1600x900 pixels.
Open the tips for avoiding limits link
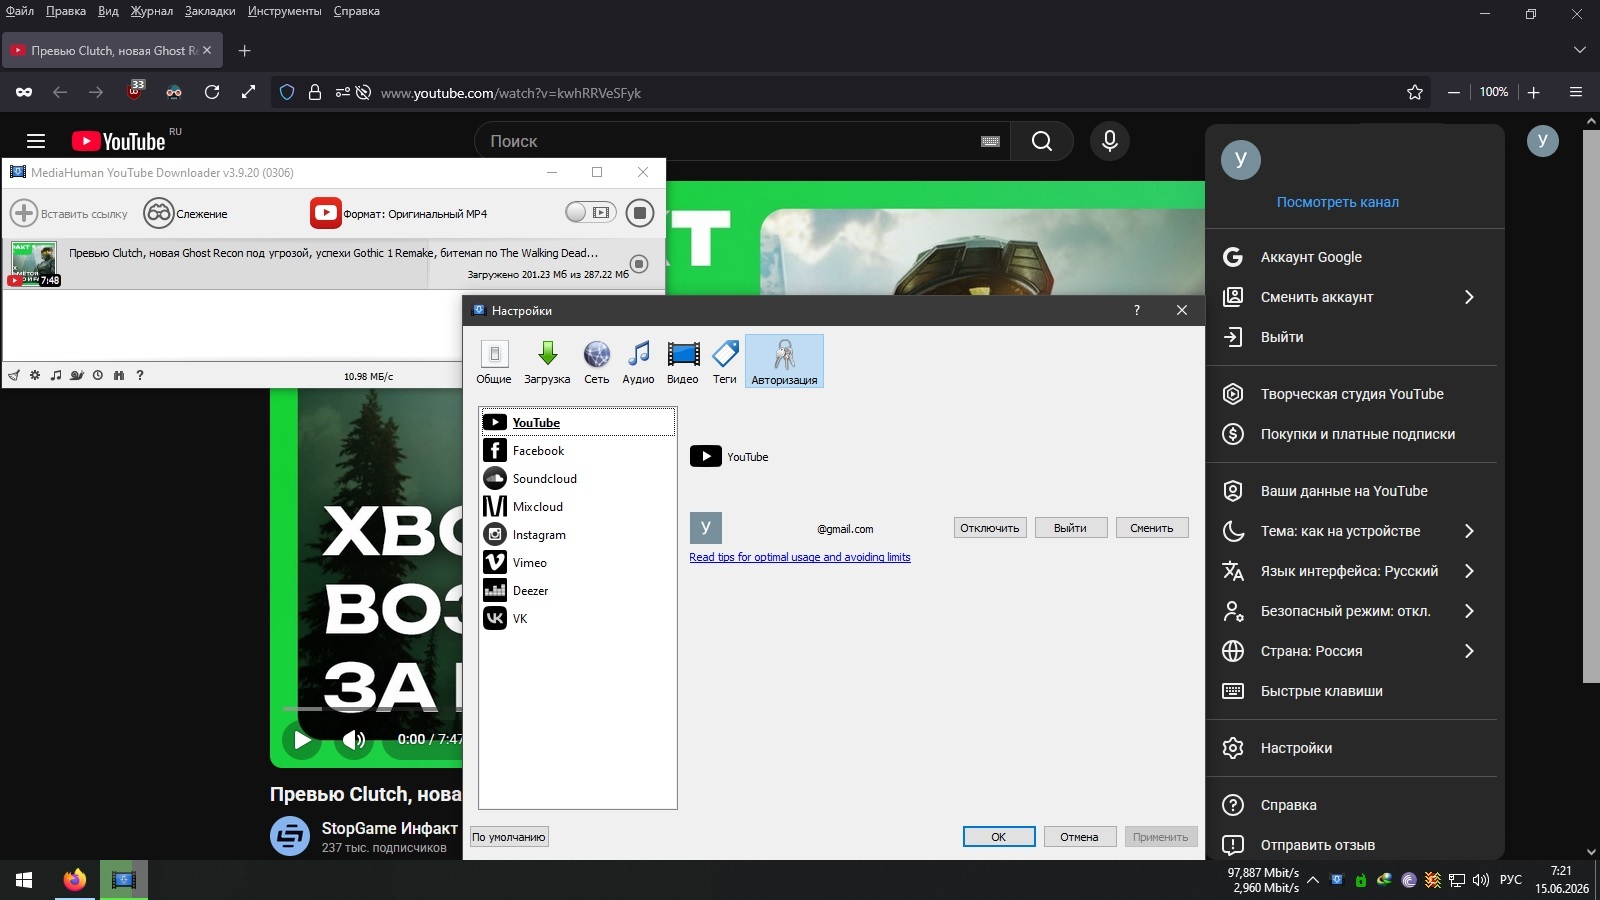800,557
